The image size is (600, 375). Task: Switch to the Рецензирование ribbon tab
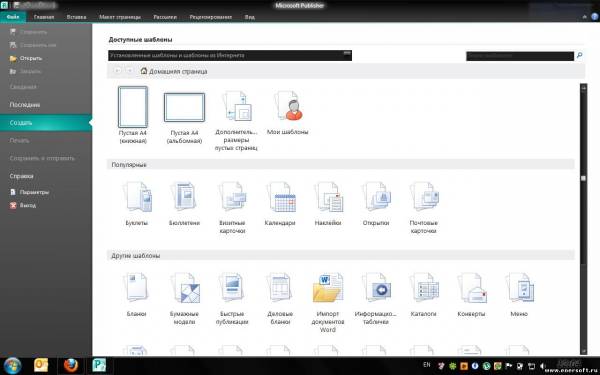coord(210,17)
